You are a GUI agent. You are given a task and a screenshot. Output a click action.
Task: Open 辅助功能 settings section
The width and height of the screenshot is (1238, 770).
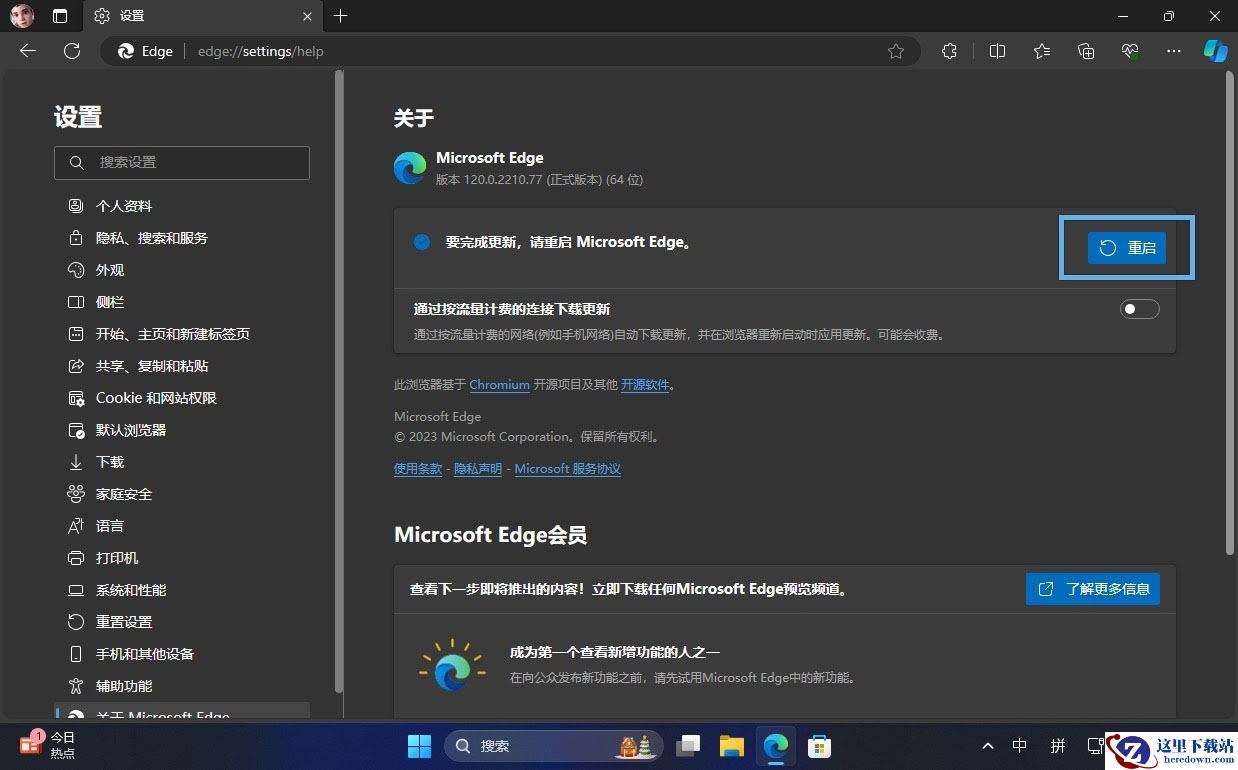click(x=182, y=686)
